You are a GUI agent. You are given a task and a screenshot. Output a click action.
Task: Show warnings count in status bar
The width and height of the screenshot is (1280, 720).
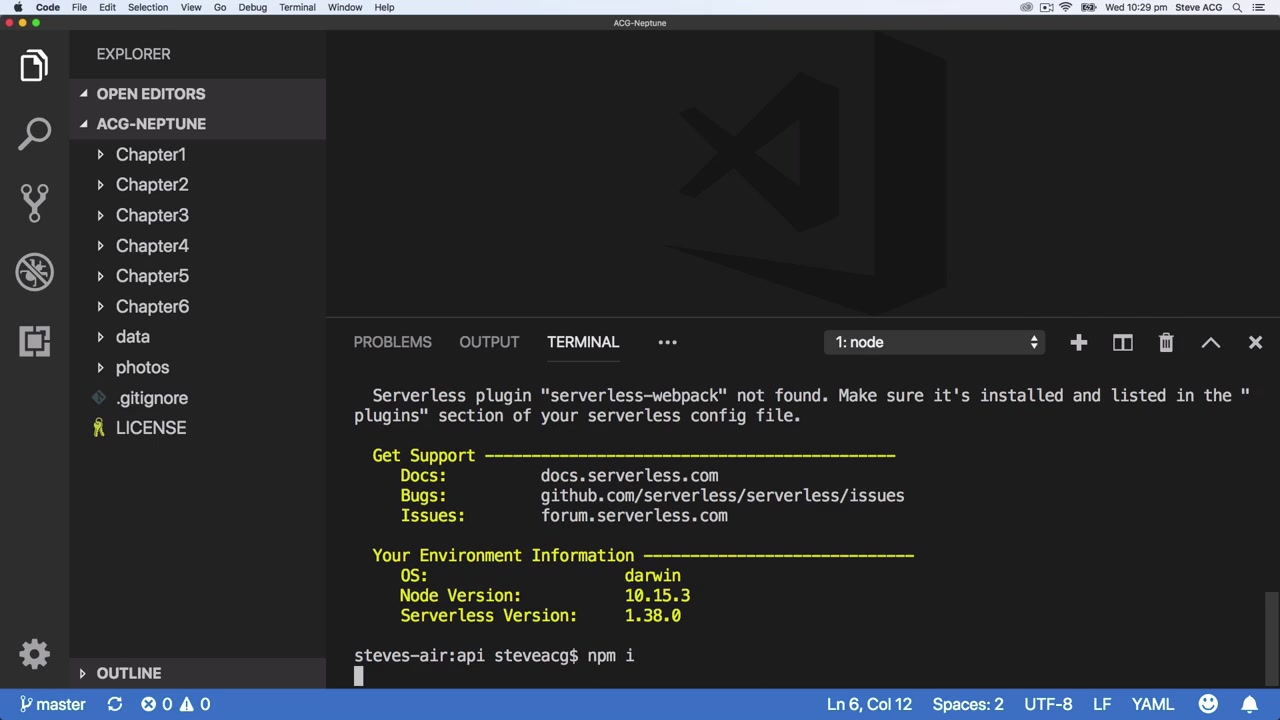[x=194, y=704]
